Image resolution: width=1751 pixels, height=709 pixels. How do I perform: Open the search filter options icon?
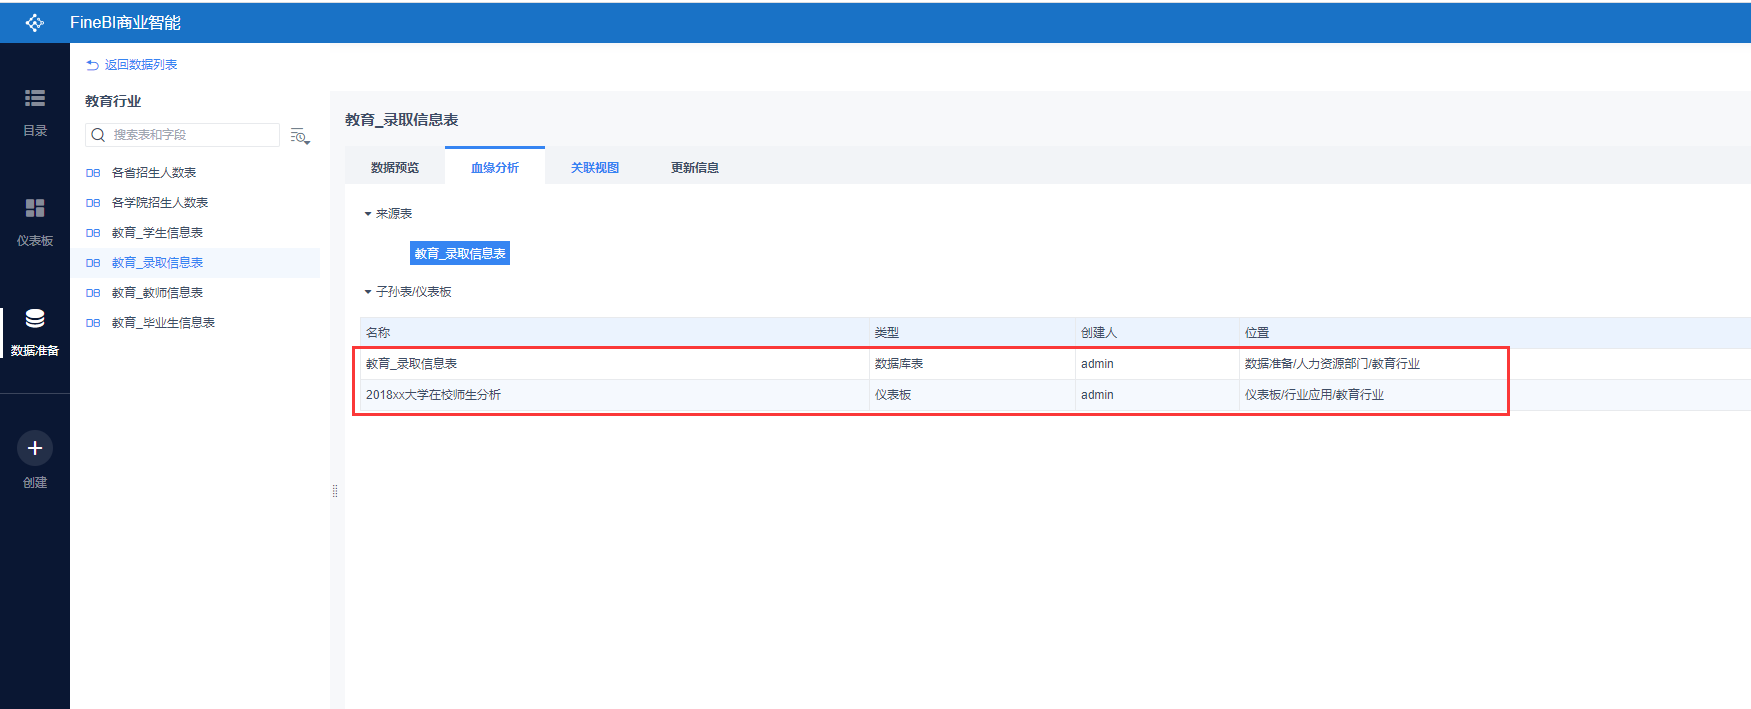point(300,136)
